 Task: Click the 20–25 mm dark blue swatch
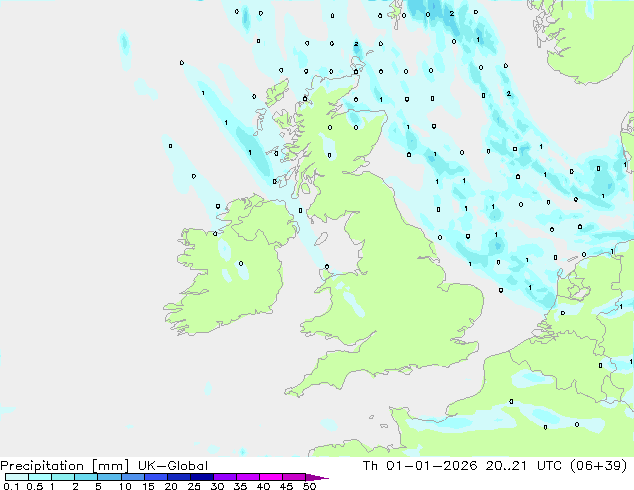point(178,477)
